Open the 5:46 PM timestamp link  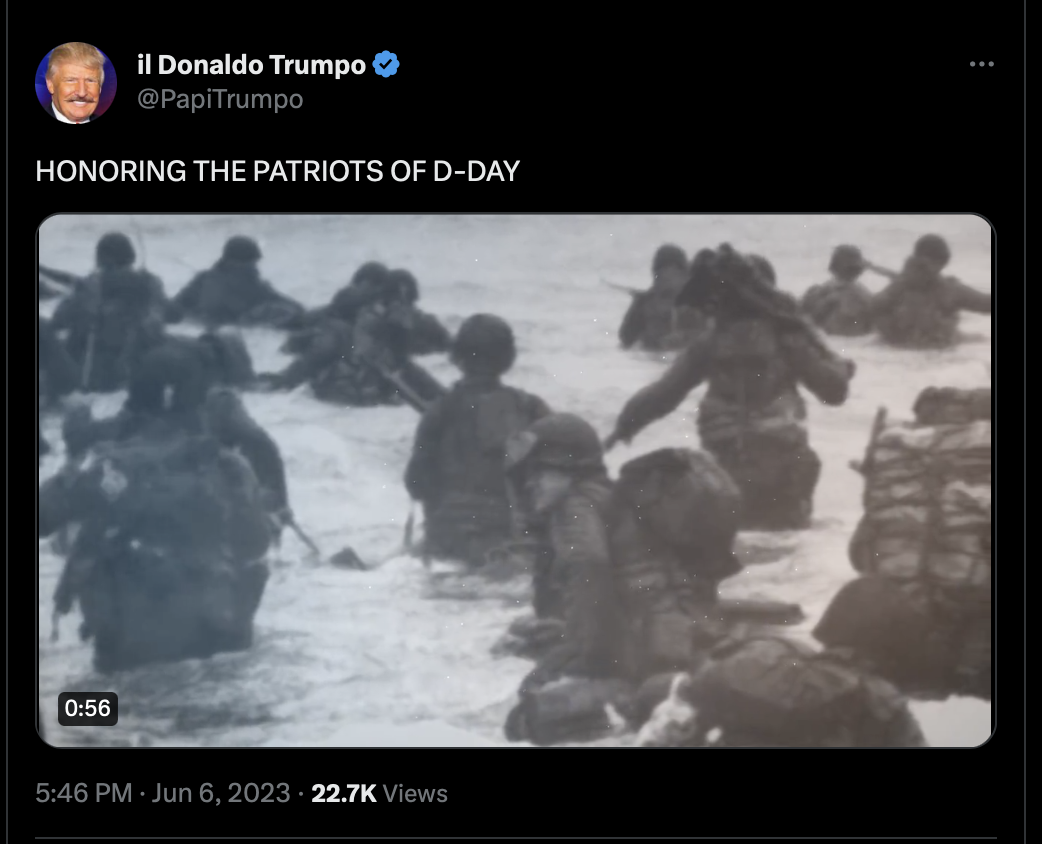(x=84, y=793)
